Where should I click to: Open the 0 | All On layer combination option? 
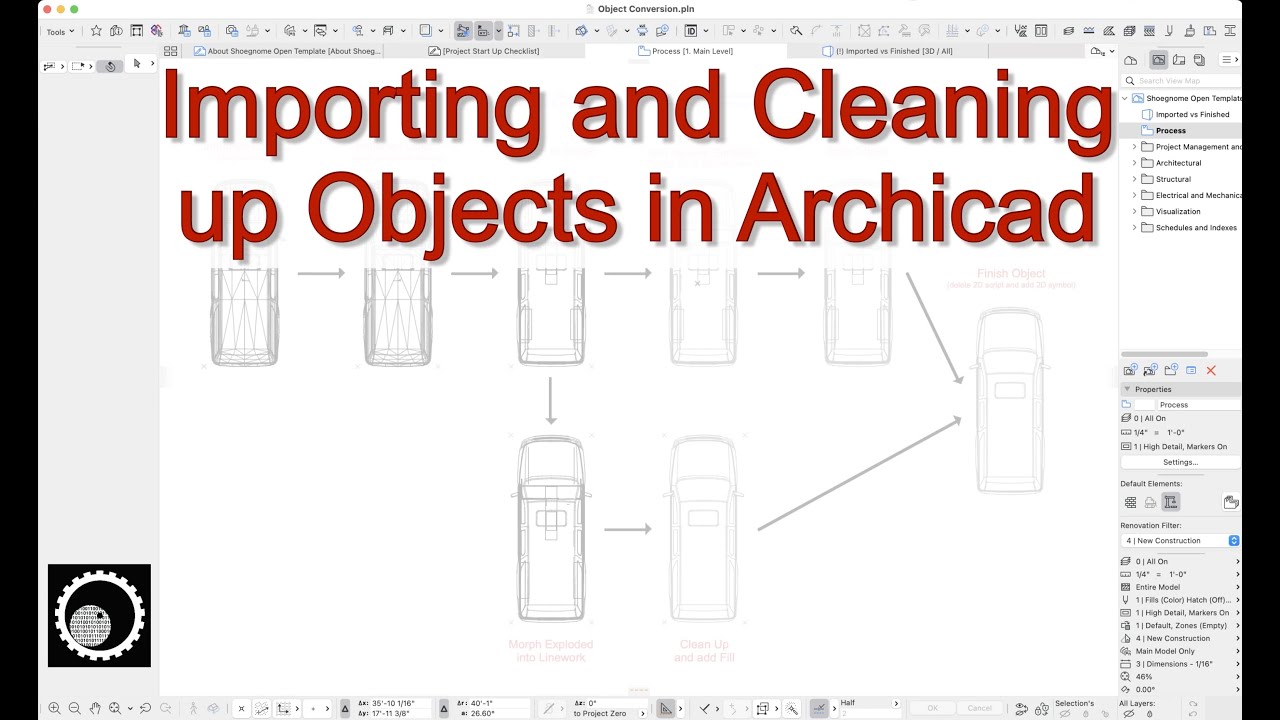1181,561
